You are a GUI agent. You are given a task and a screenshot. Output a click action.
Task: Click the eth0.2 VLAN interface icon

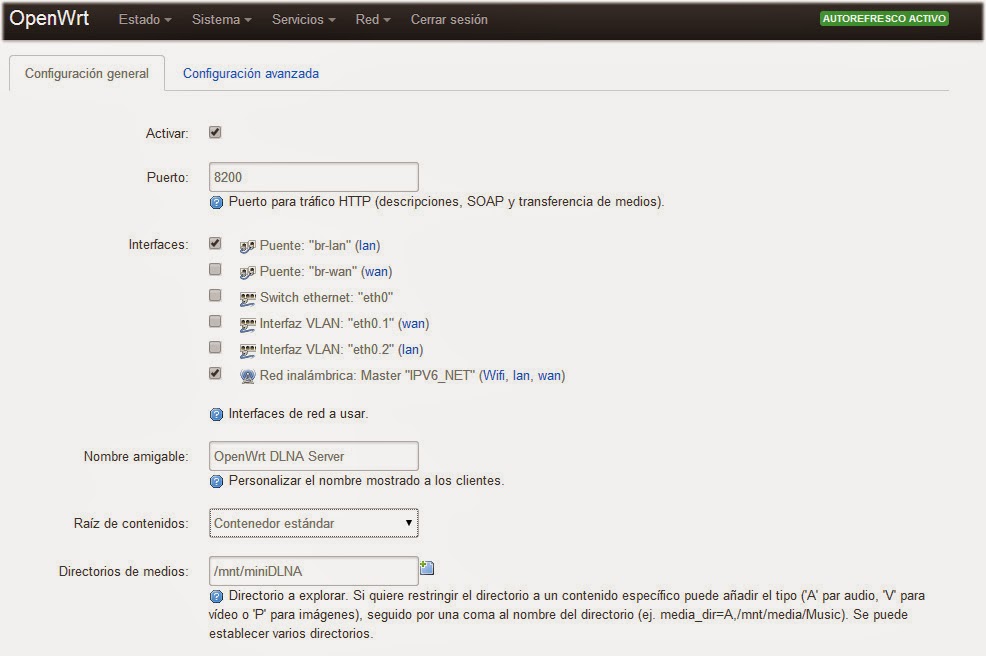point(248,350)
